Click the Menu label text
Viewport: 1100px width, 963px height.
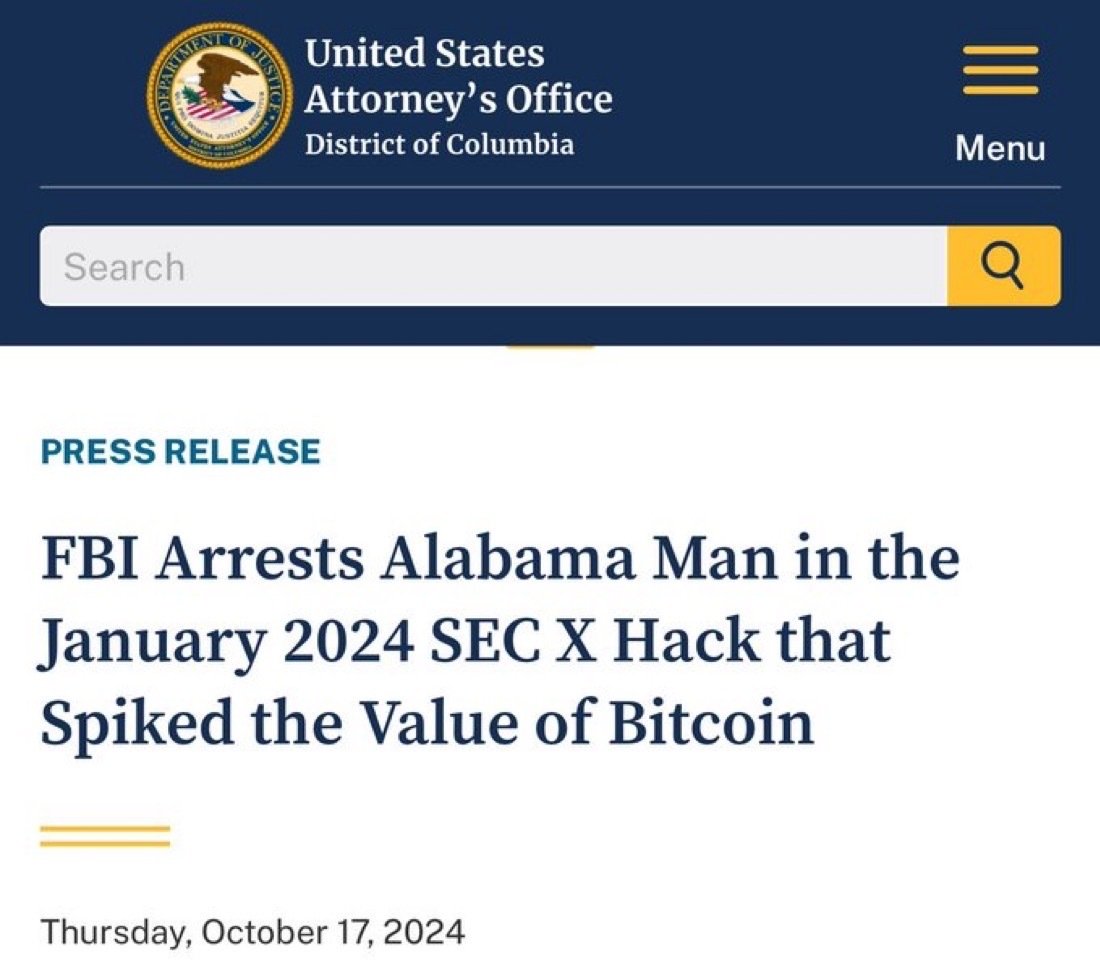tap(1000, 148)
